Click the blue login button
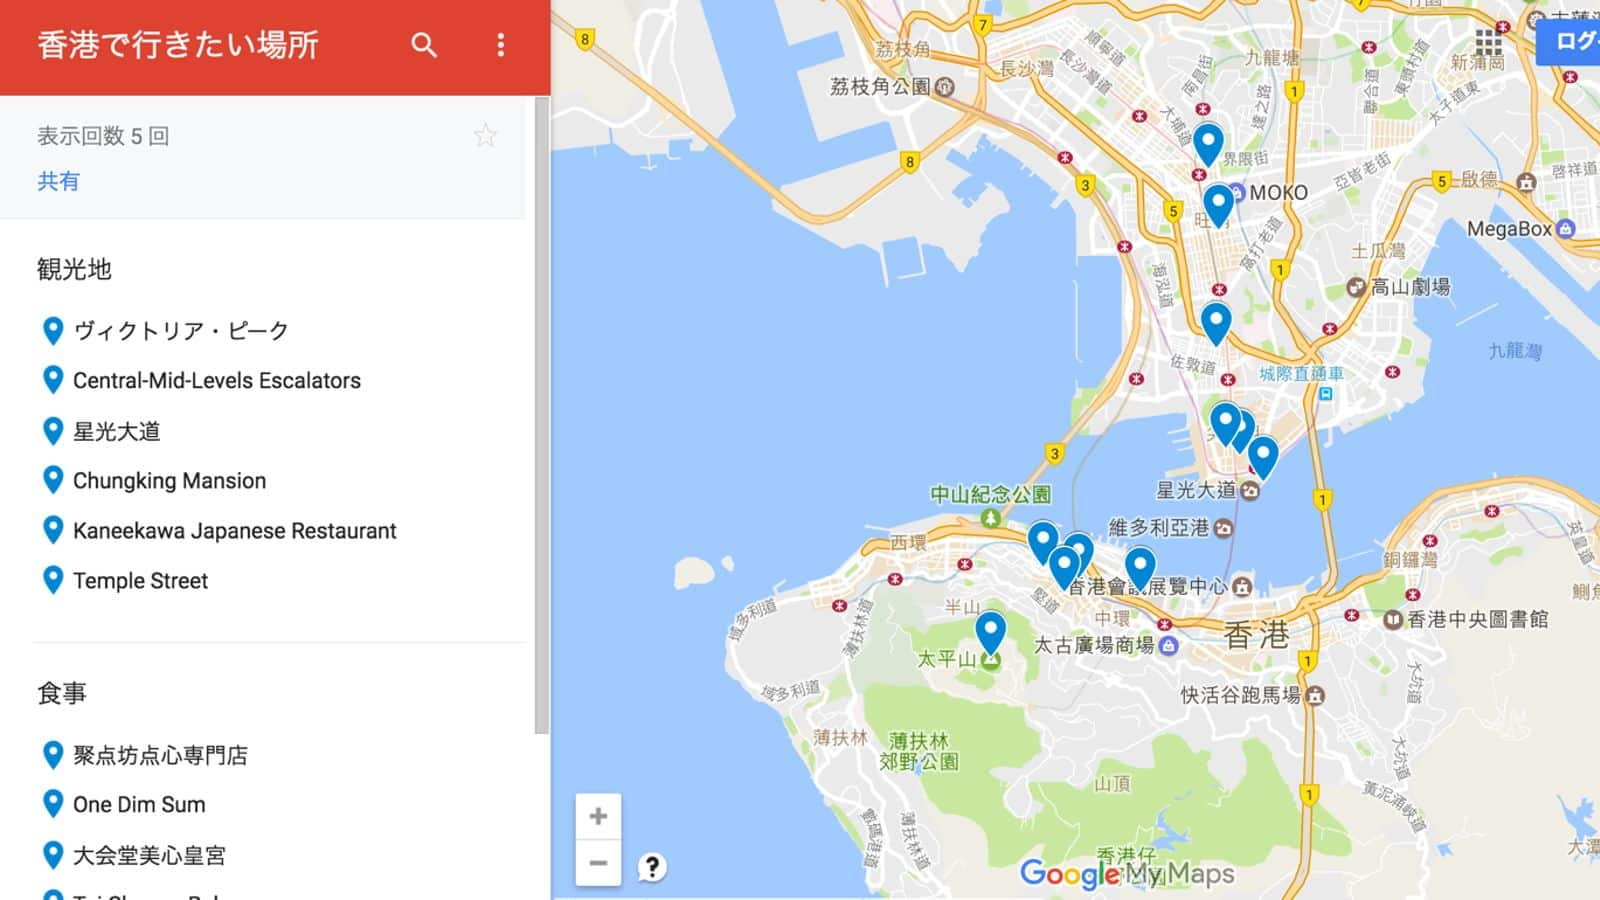 point(1569,42)
